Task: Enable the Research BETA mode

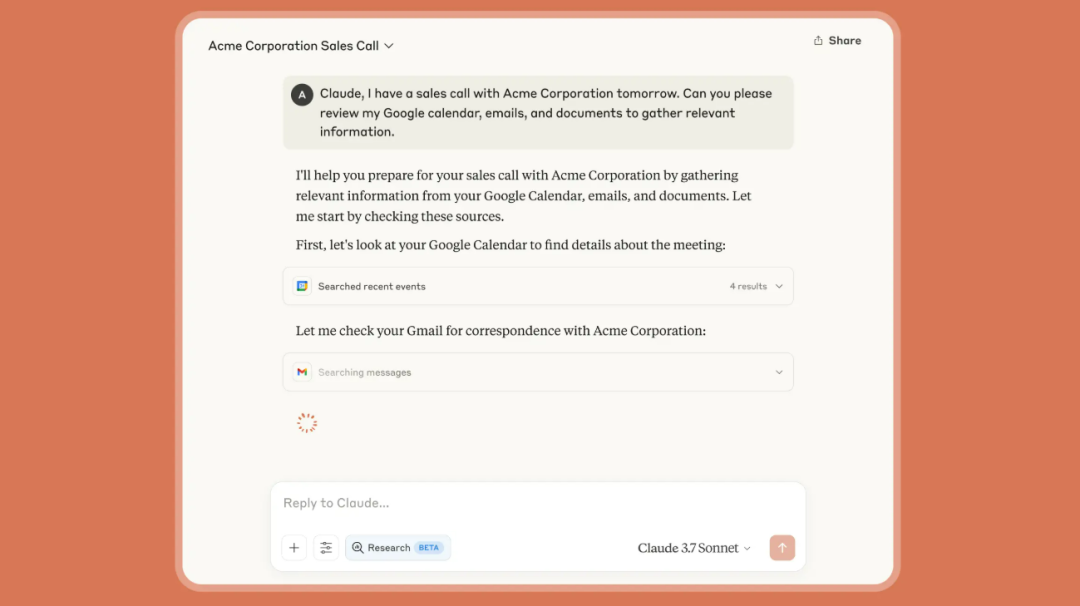Action: [x=397, y=548]
